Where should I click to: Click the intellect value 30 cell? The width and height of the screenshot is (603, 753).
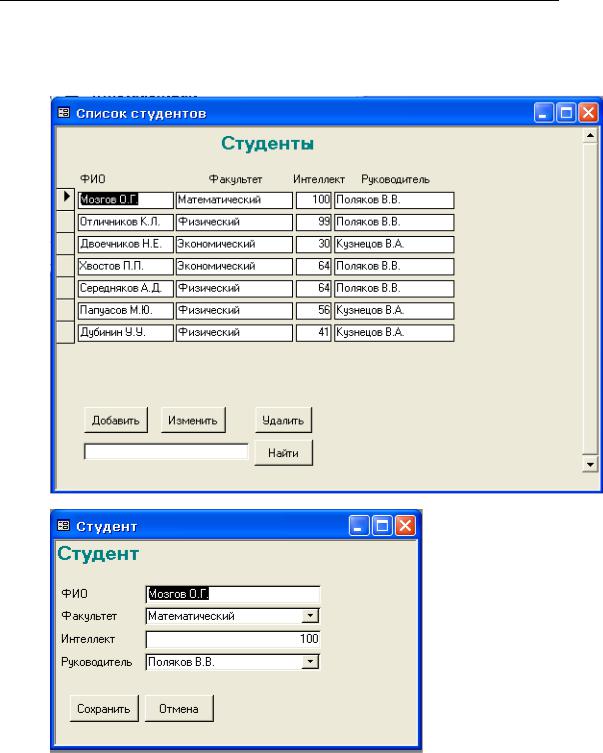314,244
